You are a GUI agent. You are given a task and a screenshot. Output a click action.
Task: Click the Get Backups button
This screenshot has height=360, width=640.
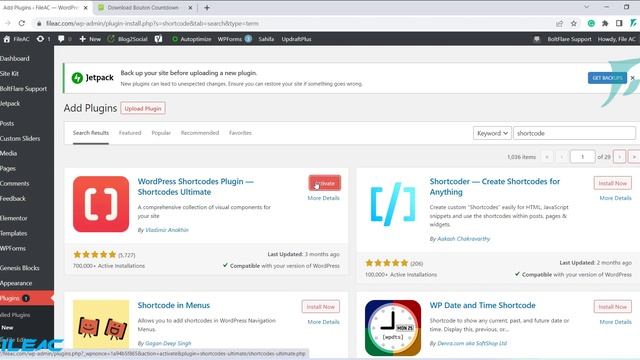pos(607,78)
